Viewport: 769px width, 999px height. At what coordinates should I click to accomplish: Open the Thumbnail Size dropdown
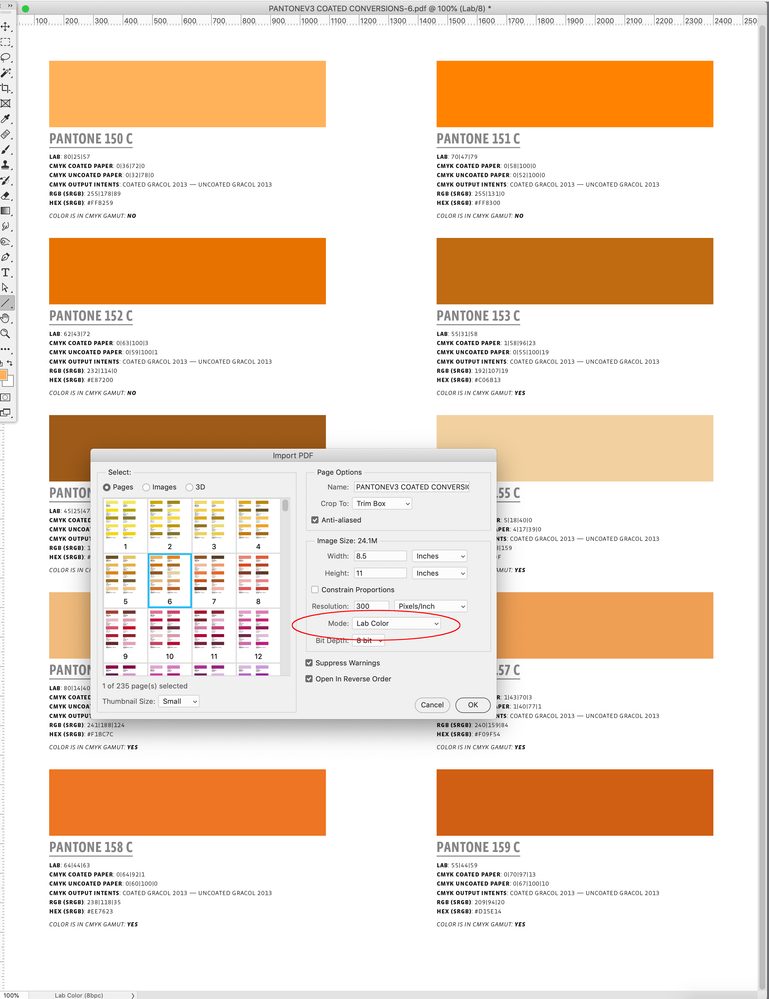(x=178, y=701)
